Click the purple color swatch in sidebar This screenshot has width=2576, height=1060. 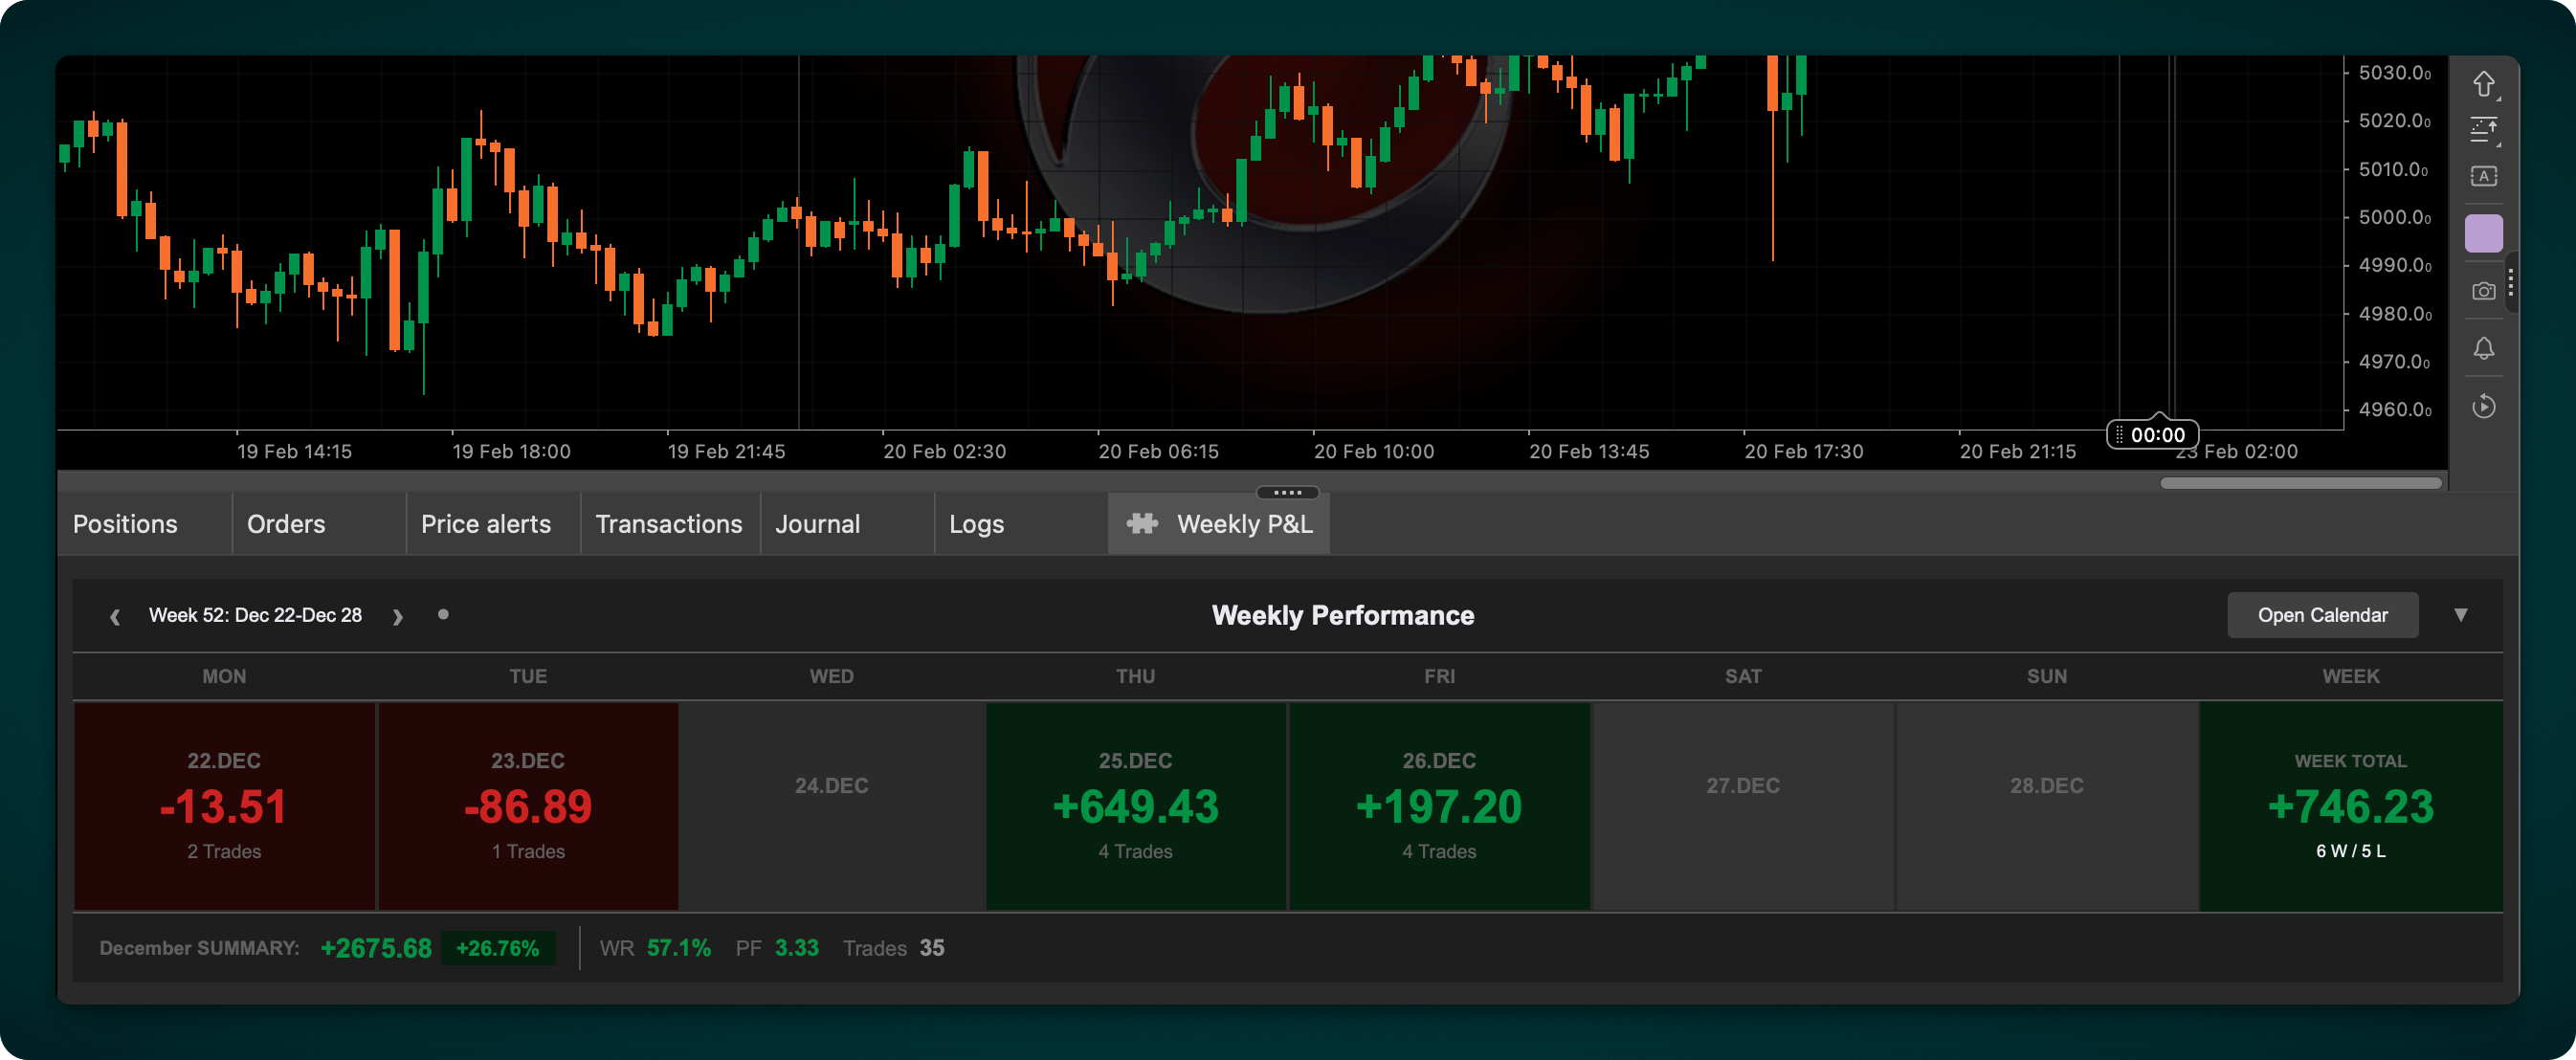[2486, 232]
